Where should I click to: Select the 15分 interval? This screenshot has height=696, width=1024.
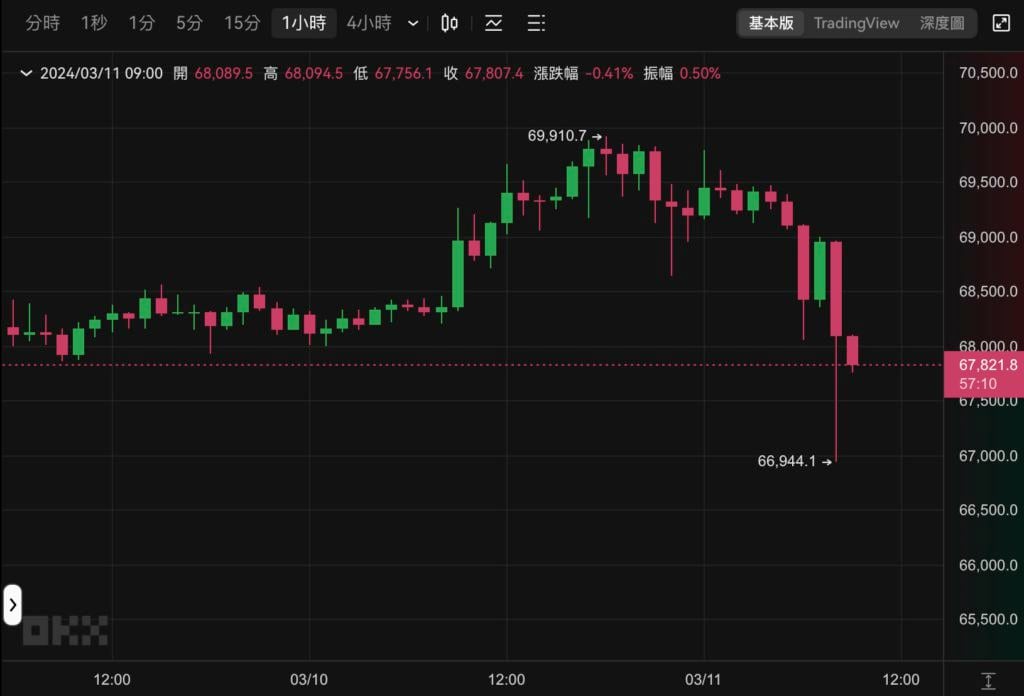point(242,23)
